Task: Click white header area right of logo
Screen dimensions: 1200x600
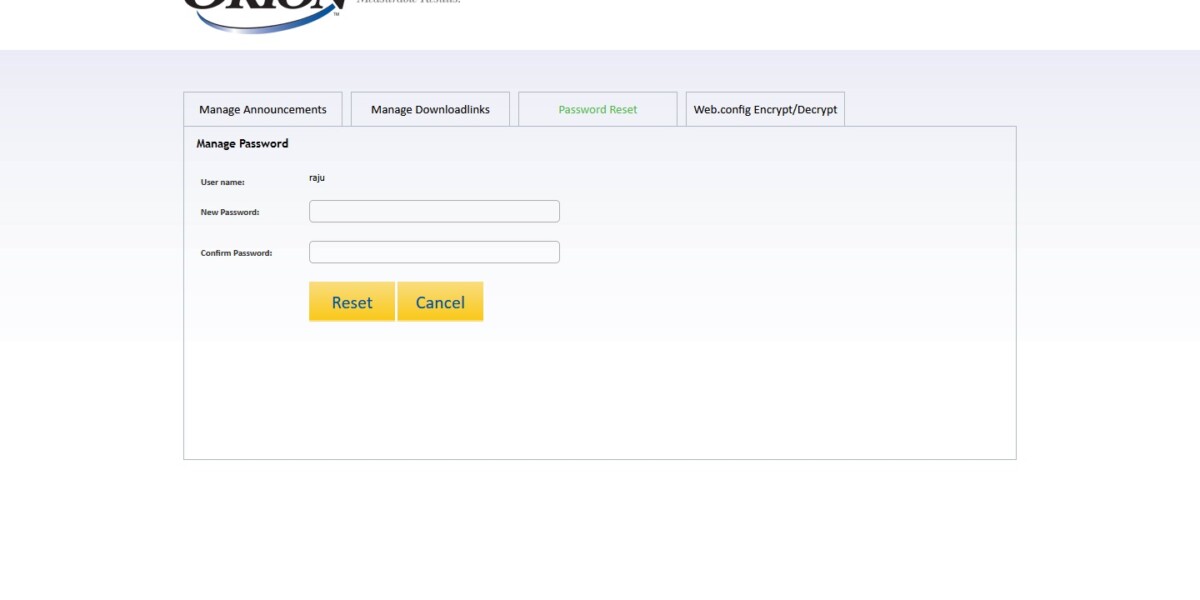Action: 800,22
